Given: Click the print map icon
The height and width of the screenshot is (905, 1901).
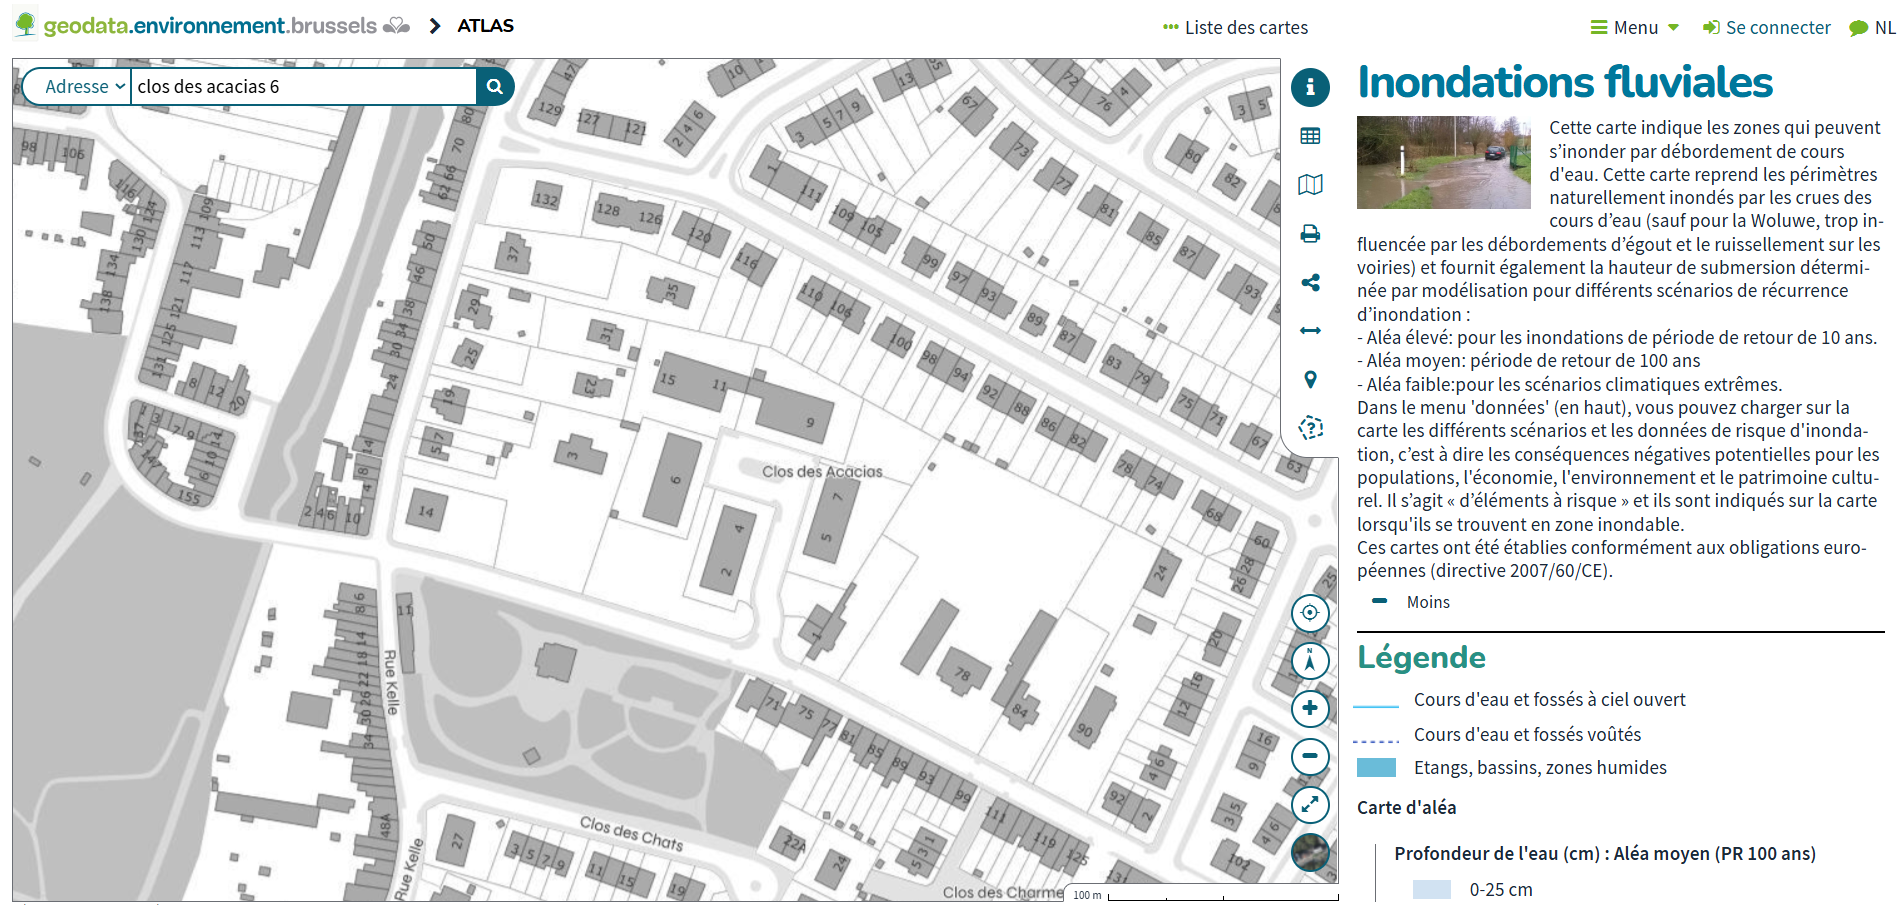Looking at the screenshot, I should tap(1310, 234).
